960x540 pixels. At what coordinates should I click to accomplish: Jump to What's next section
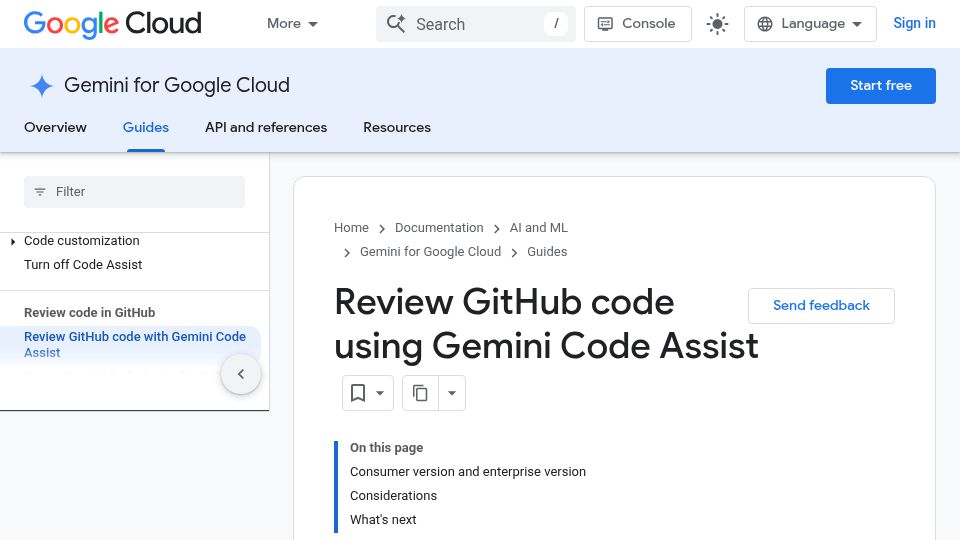click(x=383, y=519)
